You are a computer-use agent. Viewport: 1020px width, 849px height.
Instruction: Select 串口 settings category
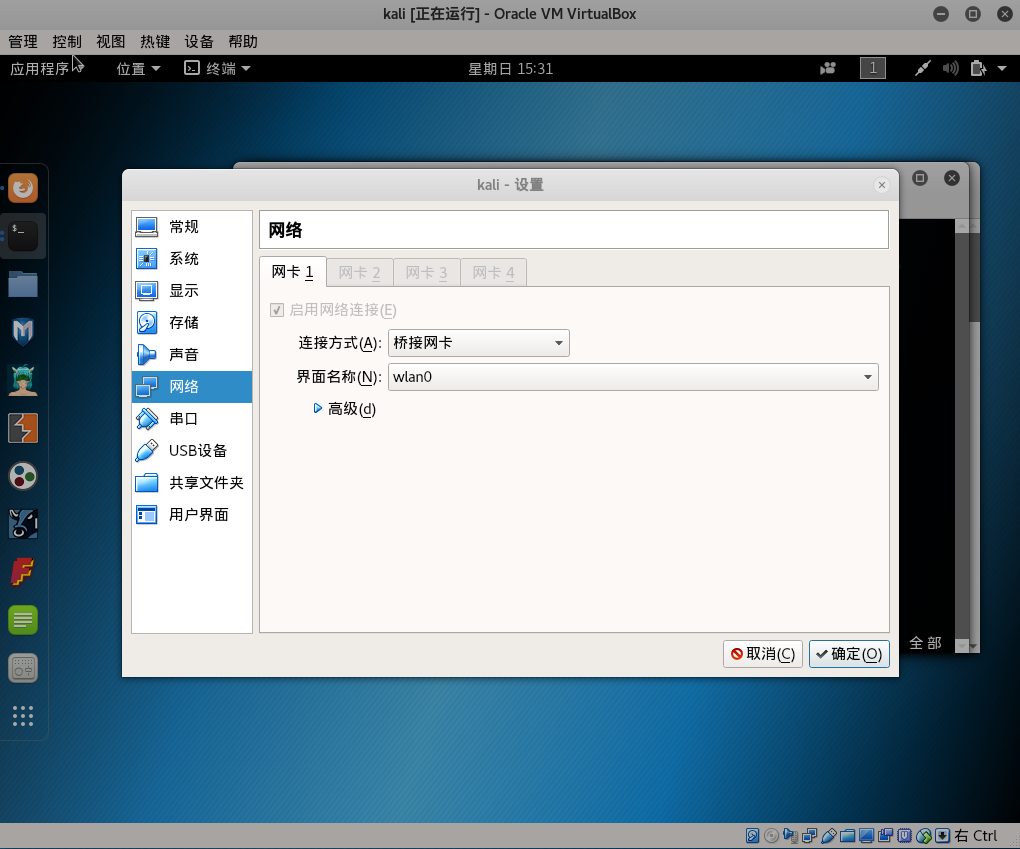pos(192,418)
